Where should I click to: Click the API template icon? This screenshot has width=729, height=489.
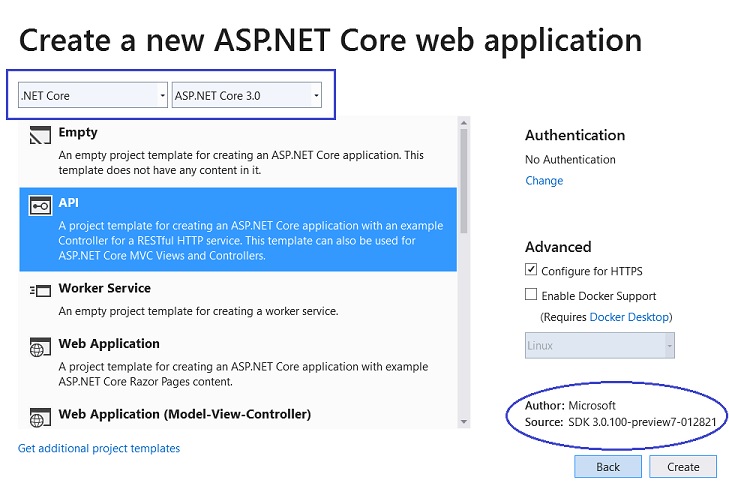pos(40,206)
